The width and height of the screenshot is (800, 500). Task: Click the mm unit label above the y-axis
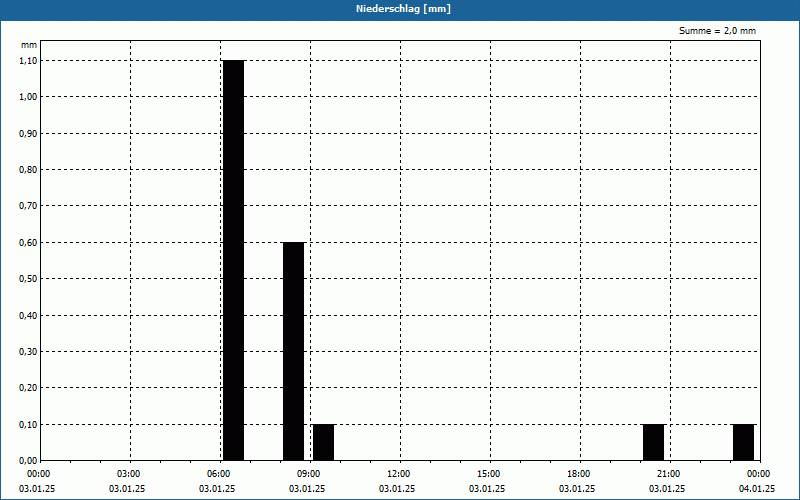(x=29, y=45)
